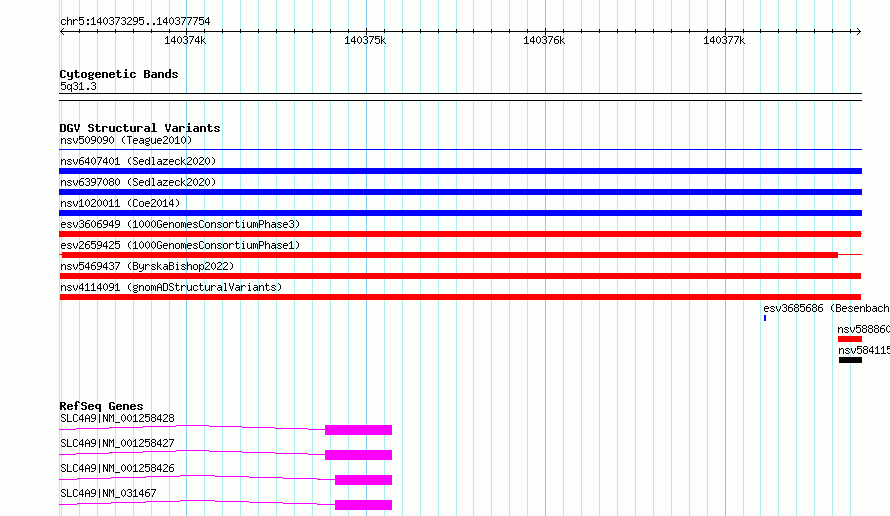Screen dimensions: 890x516
Task: Open the DGV Structural Variants track heading
Action: pos(140,128)
